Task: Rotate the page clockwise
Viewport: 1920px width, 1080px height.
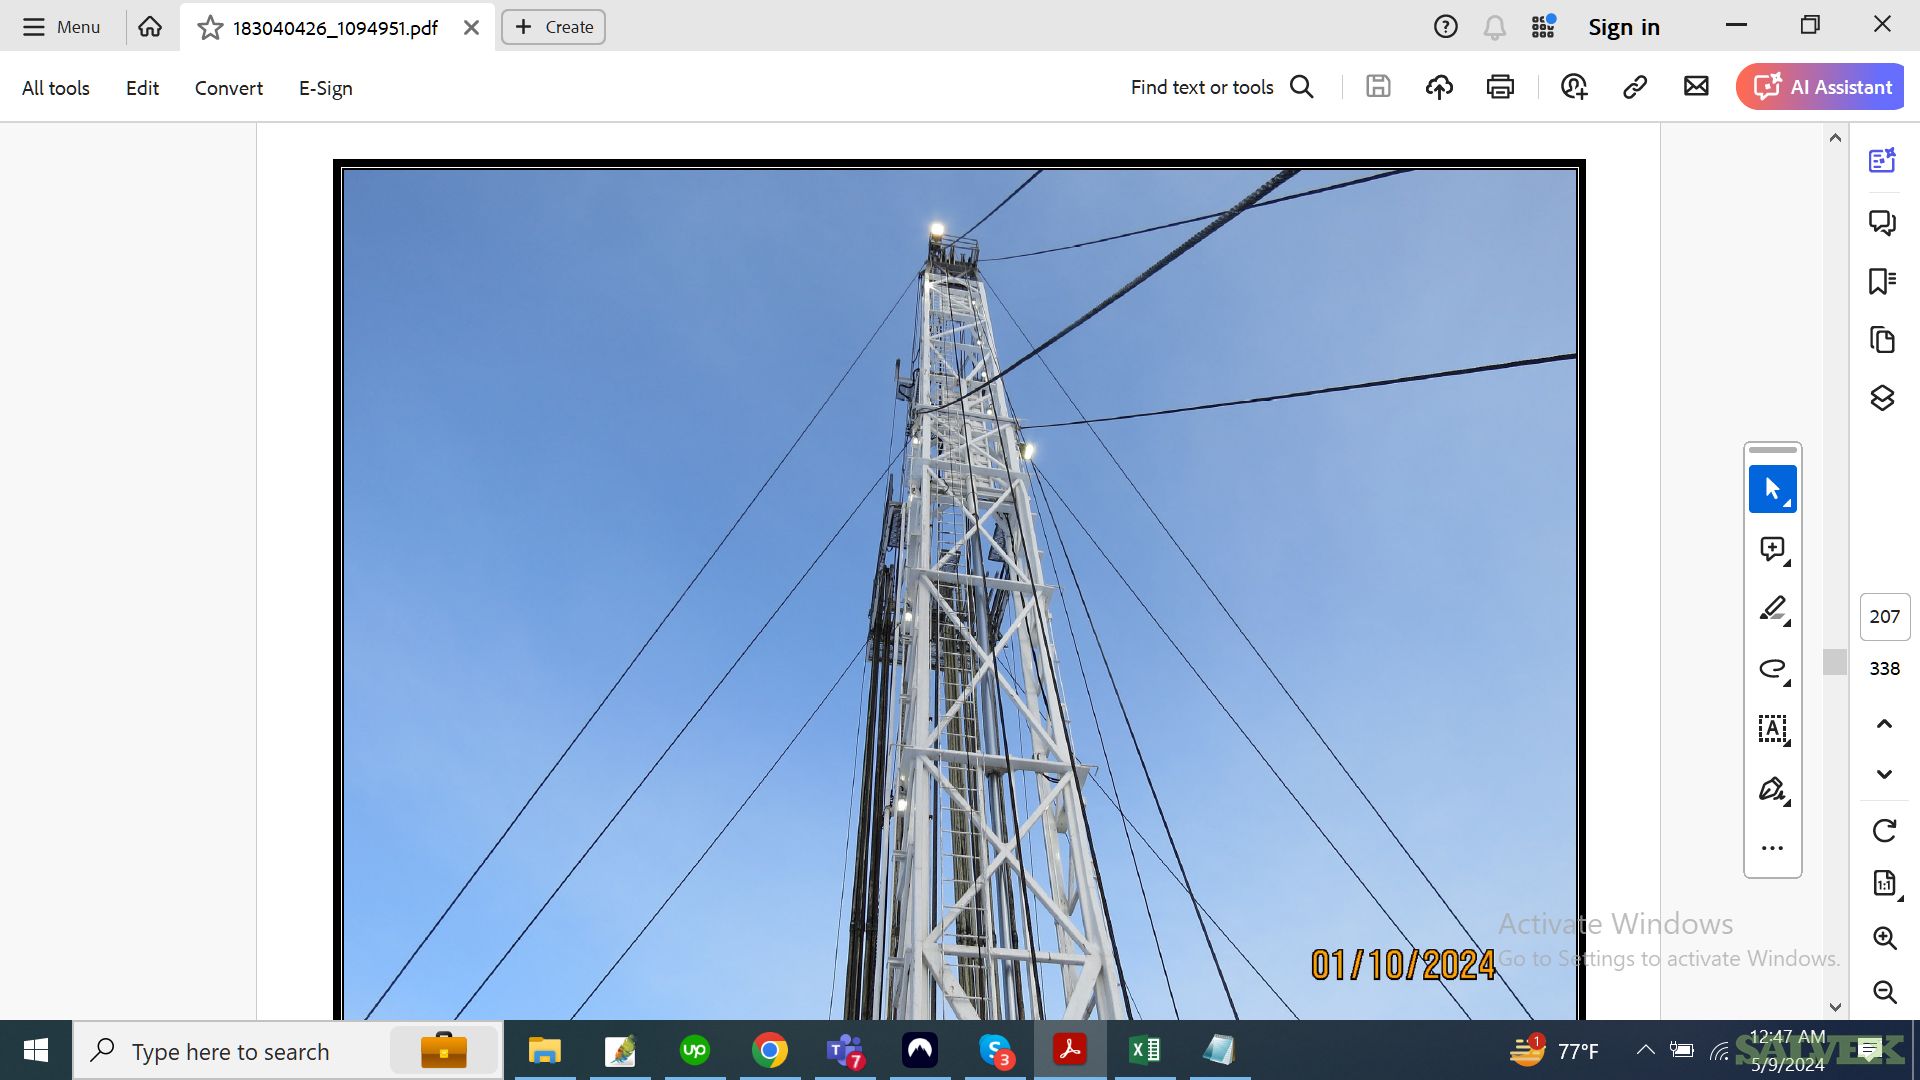Action: [1885, 830]
